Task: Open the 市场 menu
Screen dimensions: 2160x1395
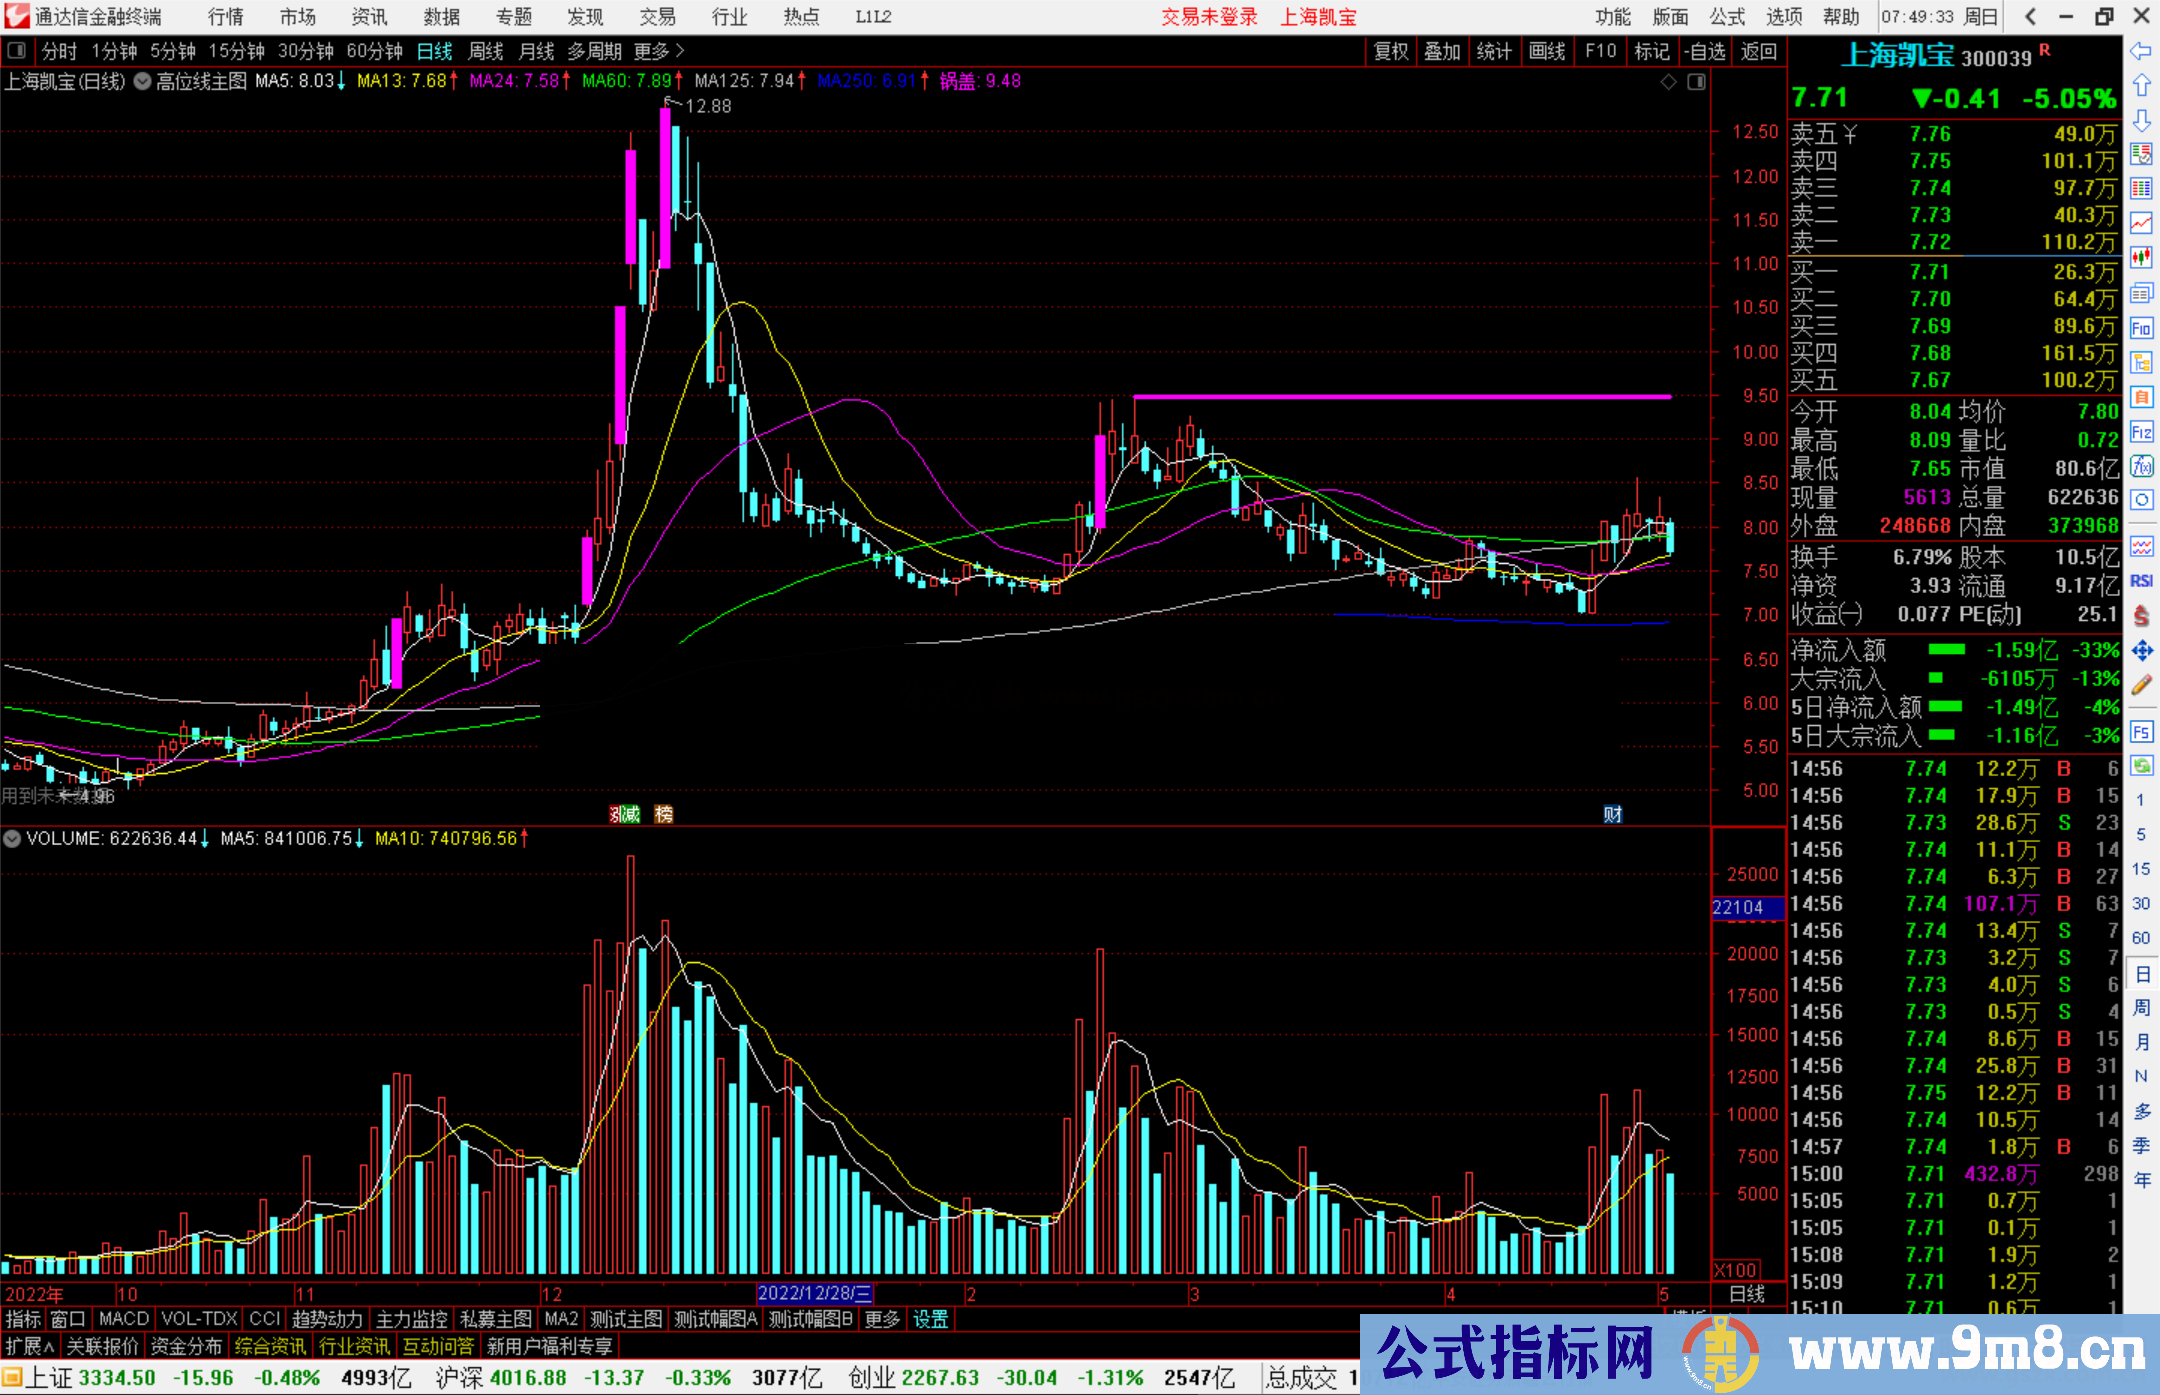Action: click(x=298, y=17)
